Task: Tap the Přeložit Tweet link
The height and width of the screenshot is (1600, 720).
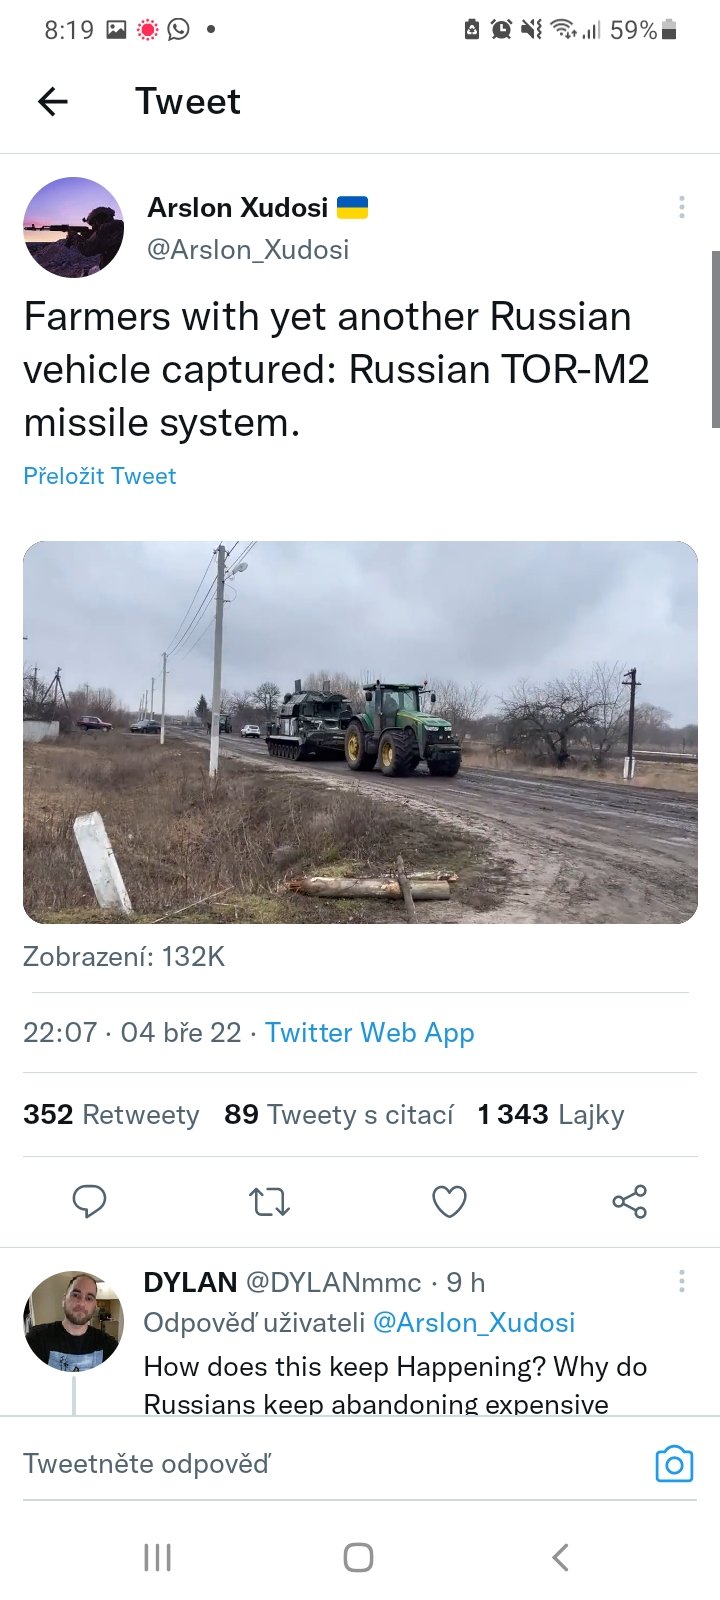Action: pos(99,476)
